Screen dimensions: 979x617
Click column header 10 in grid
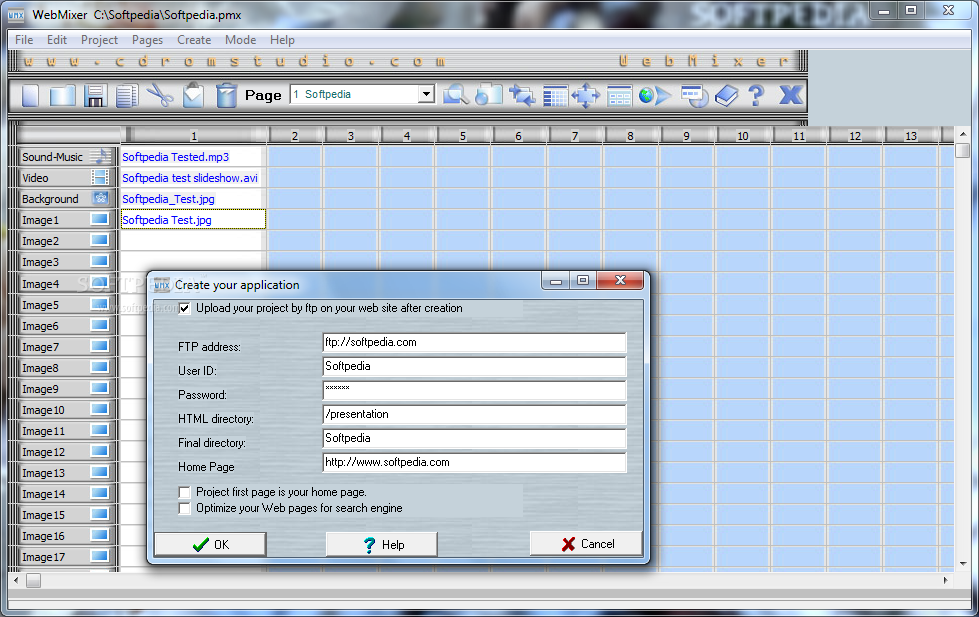743,136
